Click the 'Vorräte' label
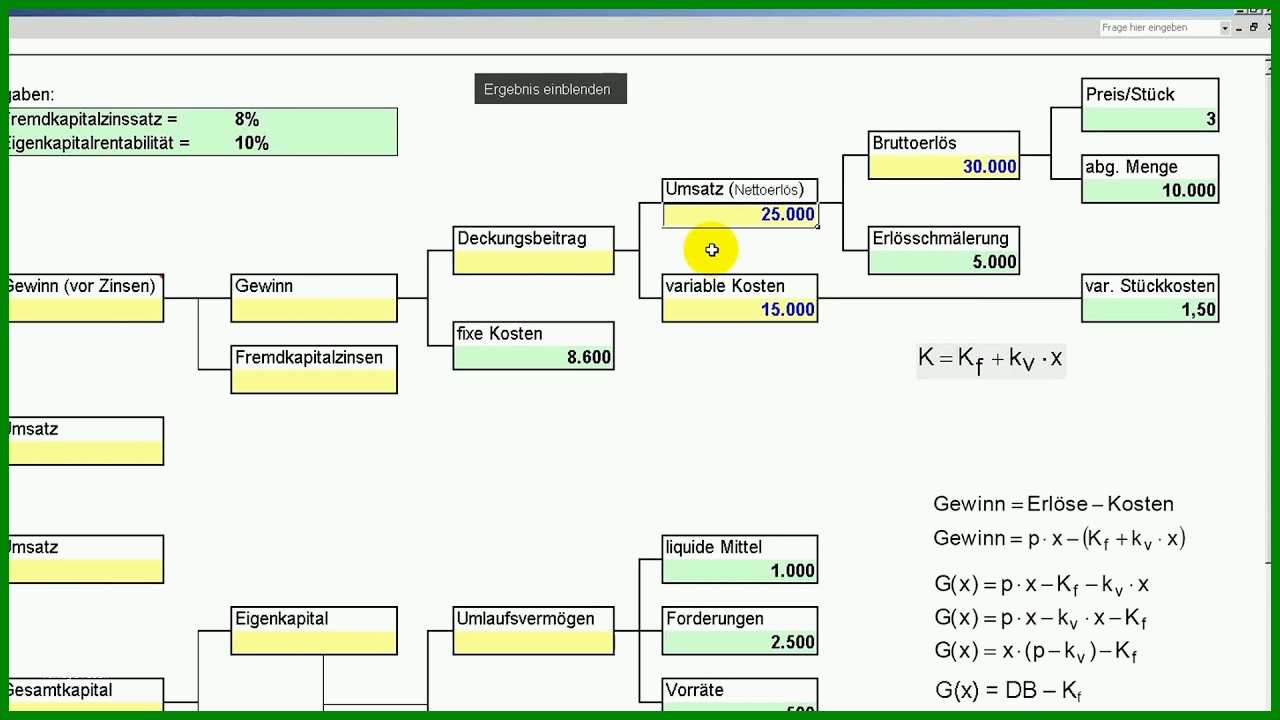This screenshot has width=1280, height=720. (694, 690)
